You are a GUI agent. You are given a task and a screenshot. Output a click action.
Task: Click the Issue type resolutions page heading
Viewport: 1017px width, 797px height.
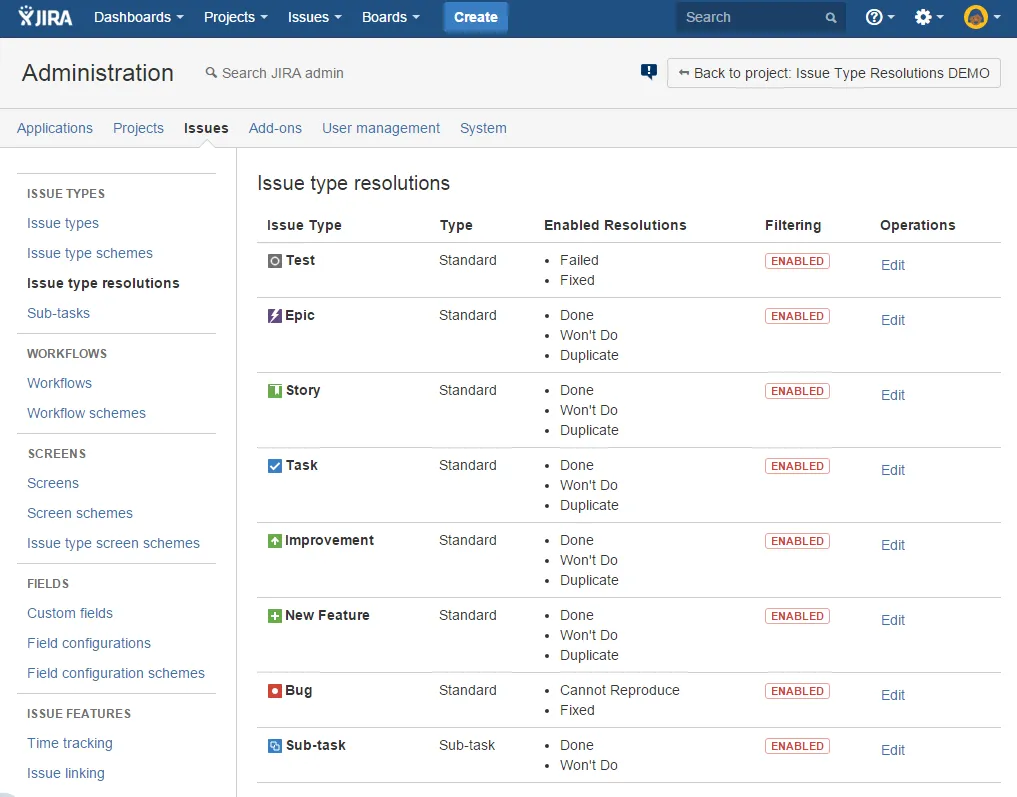[x=353, y=184]
